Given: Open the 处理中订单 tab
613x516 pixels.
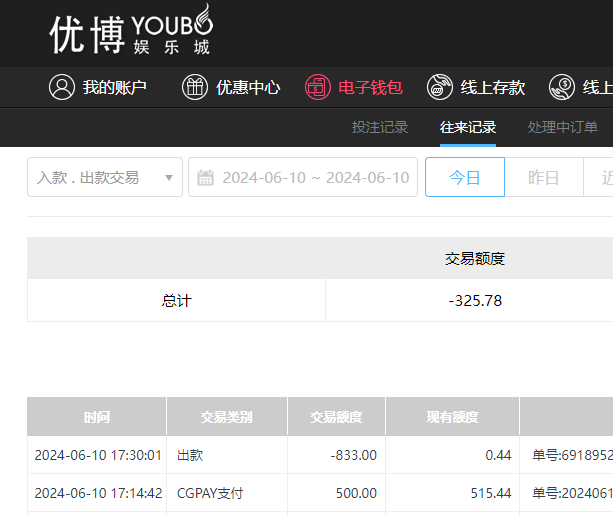Looking at the screenshot, I should pos(562,127).
